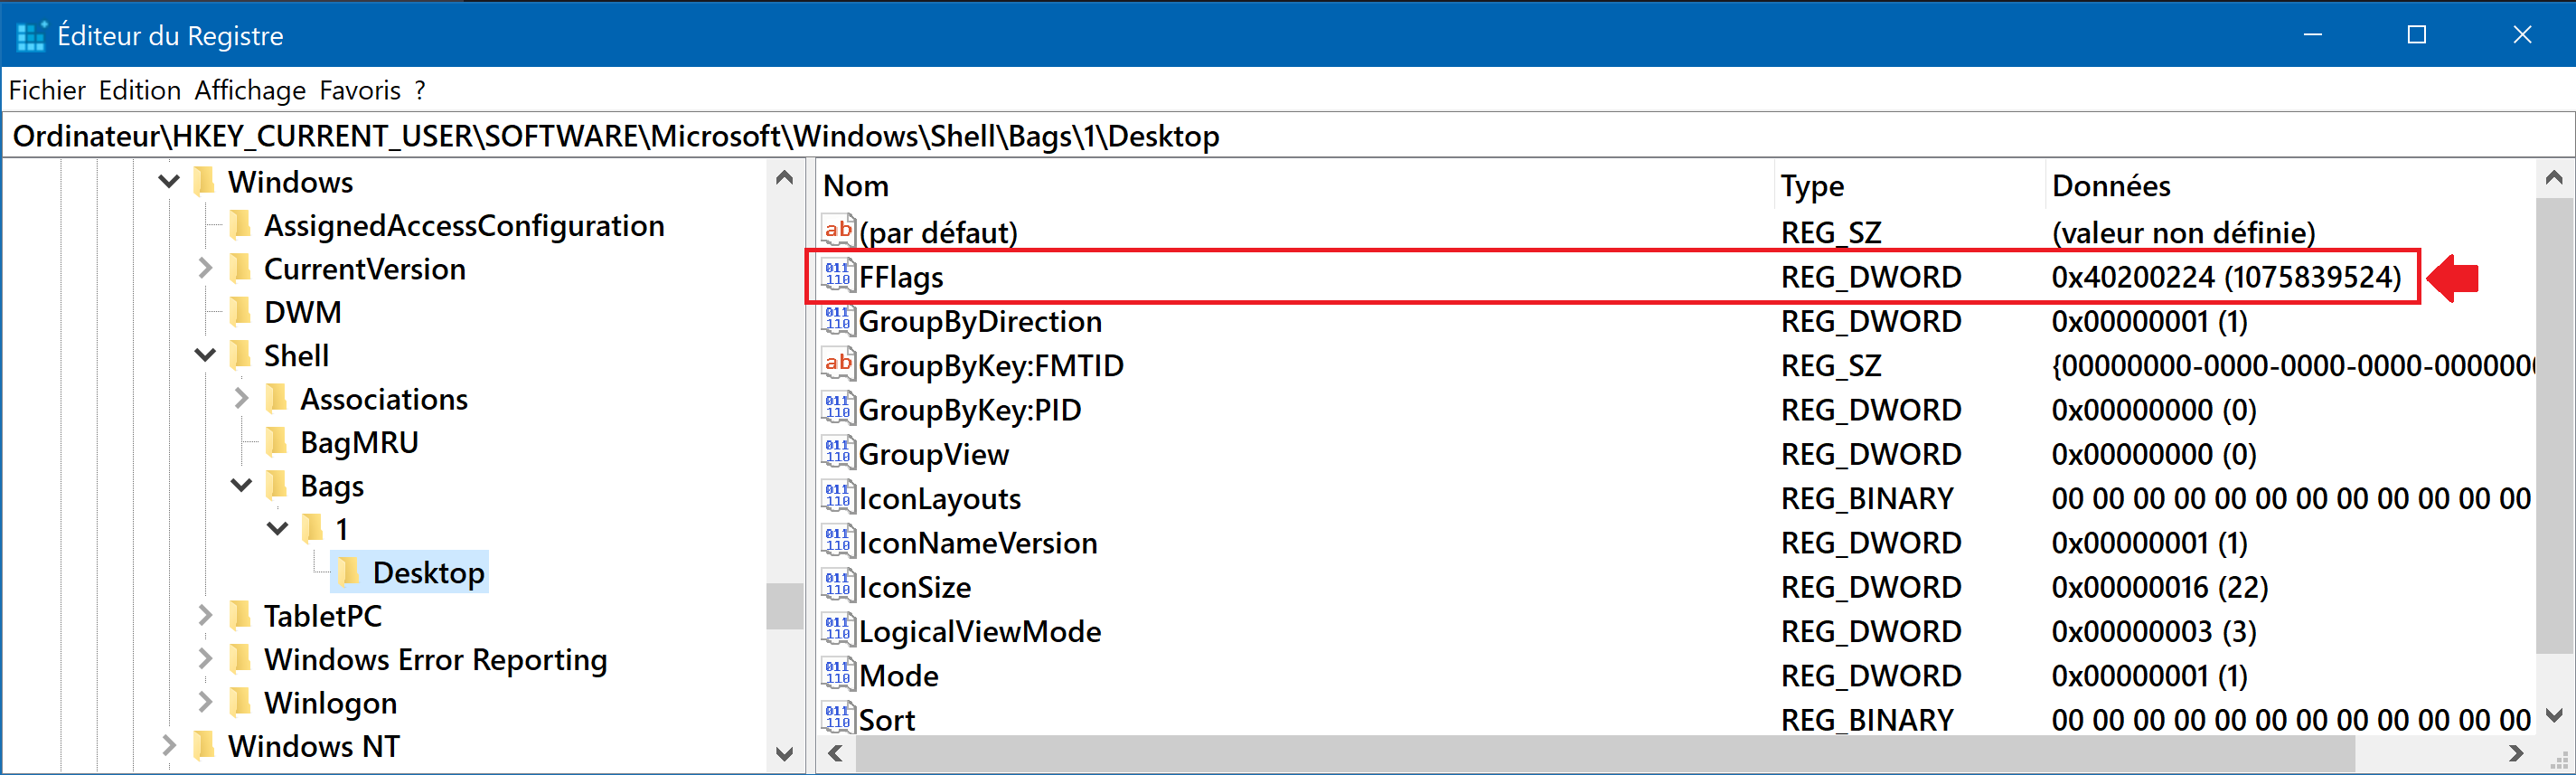Expand the CurrentVersion tree node

point(205,268)
